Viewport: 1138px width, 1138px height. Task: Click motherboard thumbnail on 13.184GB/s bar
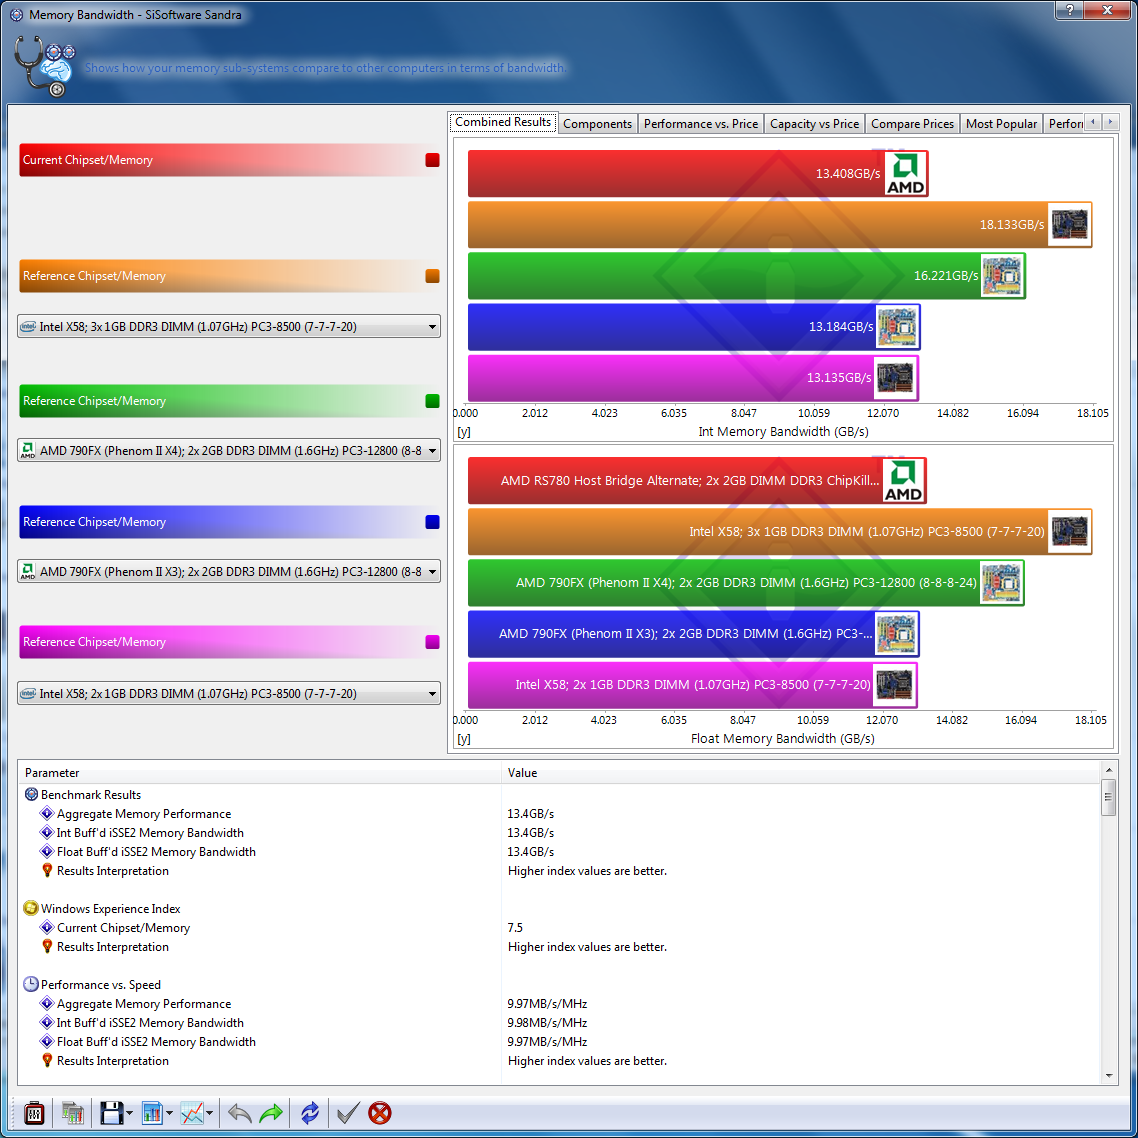897,327
